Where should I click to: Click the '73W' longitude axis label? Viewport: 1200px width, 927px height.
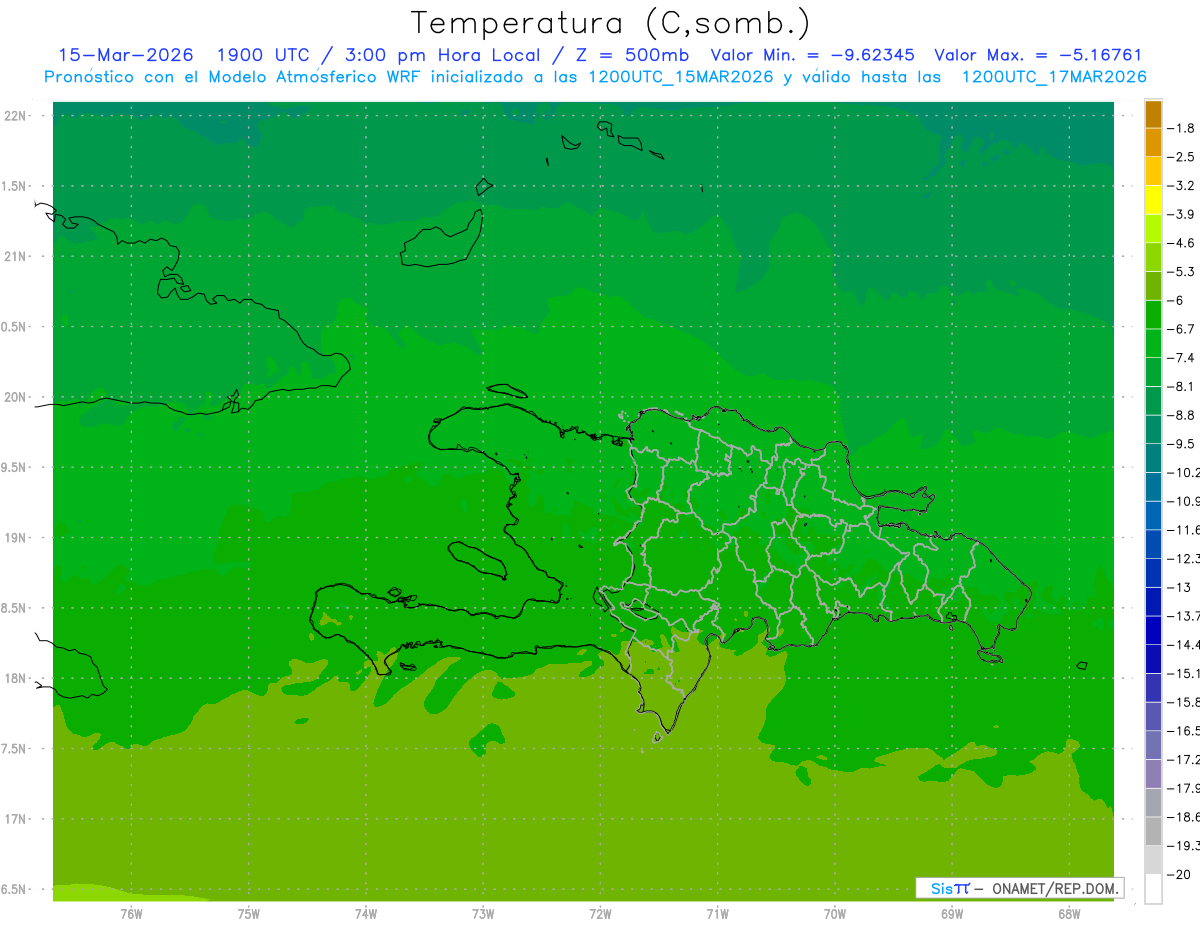tap(483, 914)
